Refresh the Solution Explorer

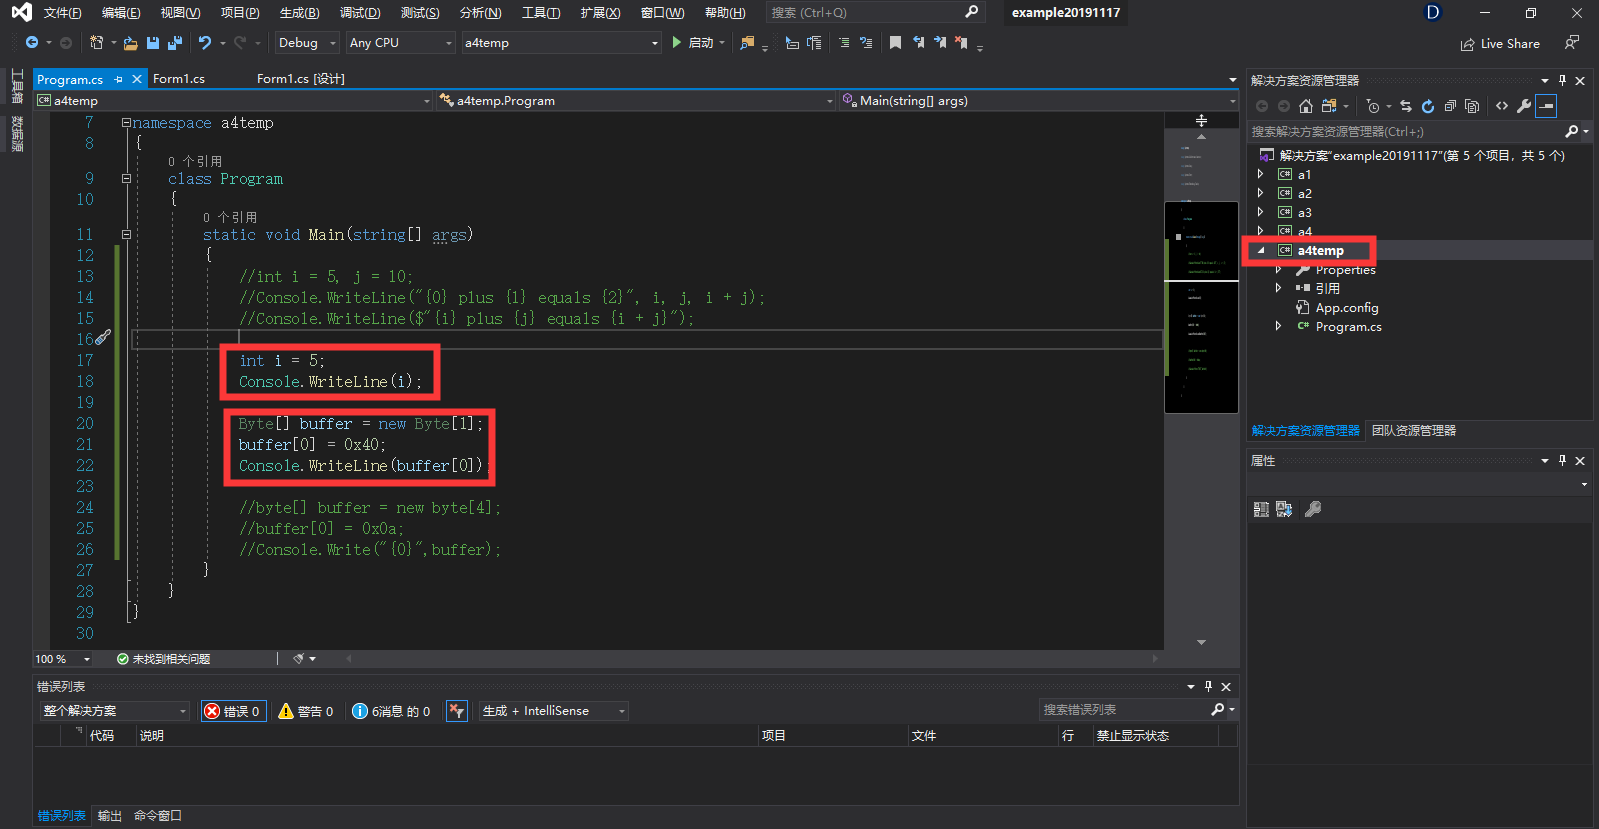[1428, 106]
